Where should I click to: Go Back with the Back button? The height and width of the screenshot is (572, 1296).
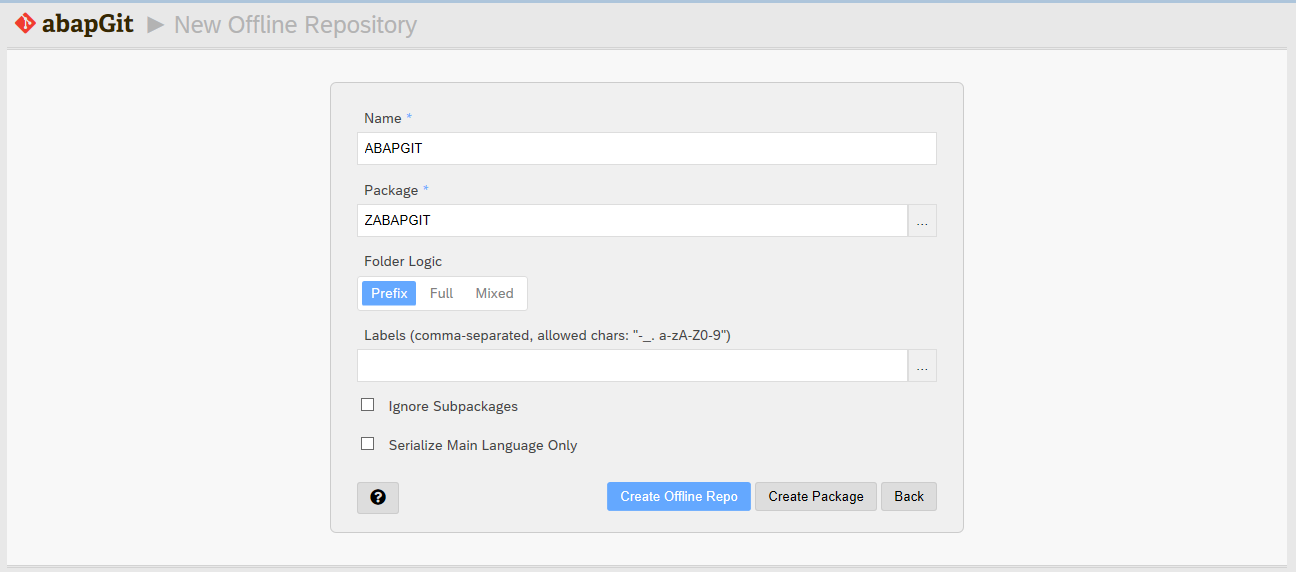(909, 496)
